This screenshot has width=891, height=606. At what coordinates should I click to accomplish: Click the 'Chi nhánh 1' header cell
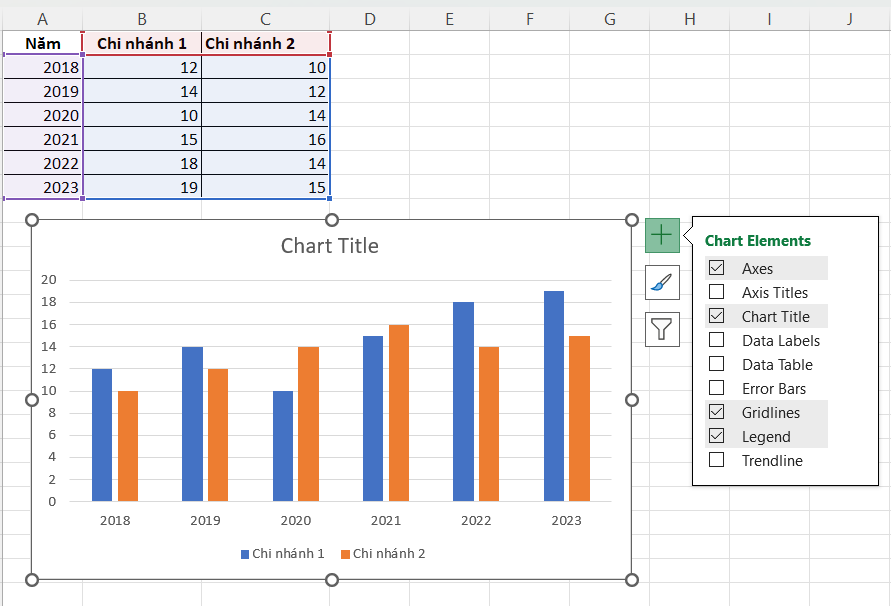pos(142,43)
